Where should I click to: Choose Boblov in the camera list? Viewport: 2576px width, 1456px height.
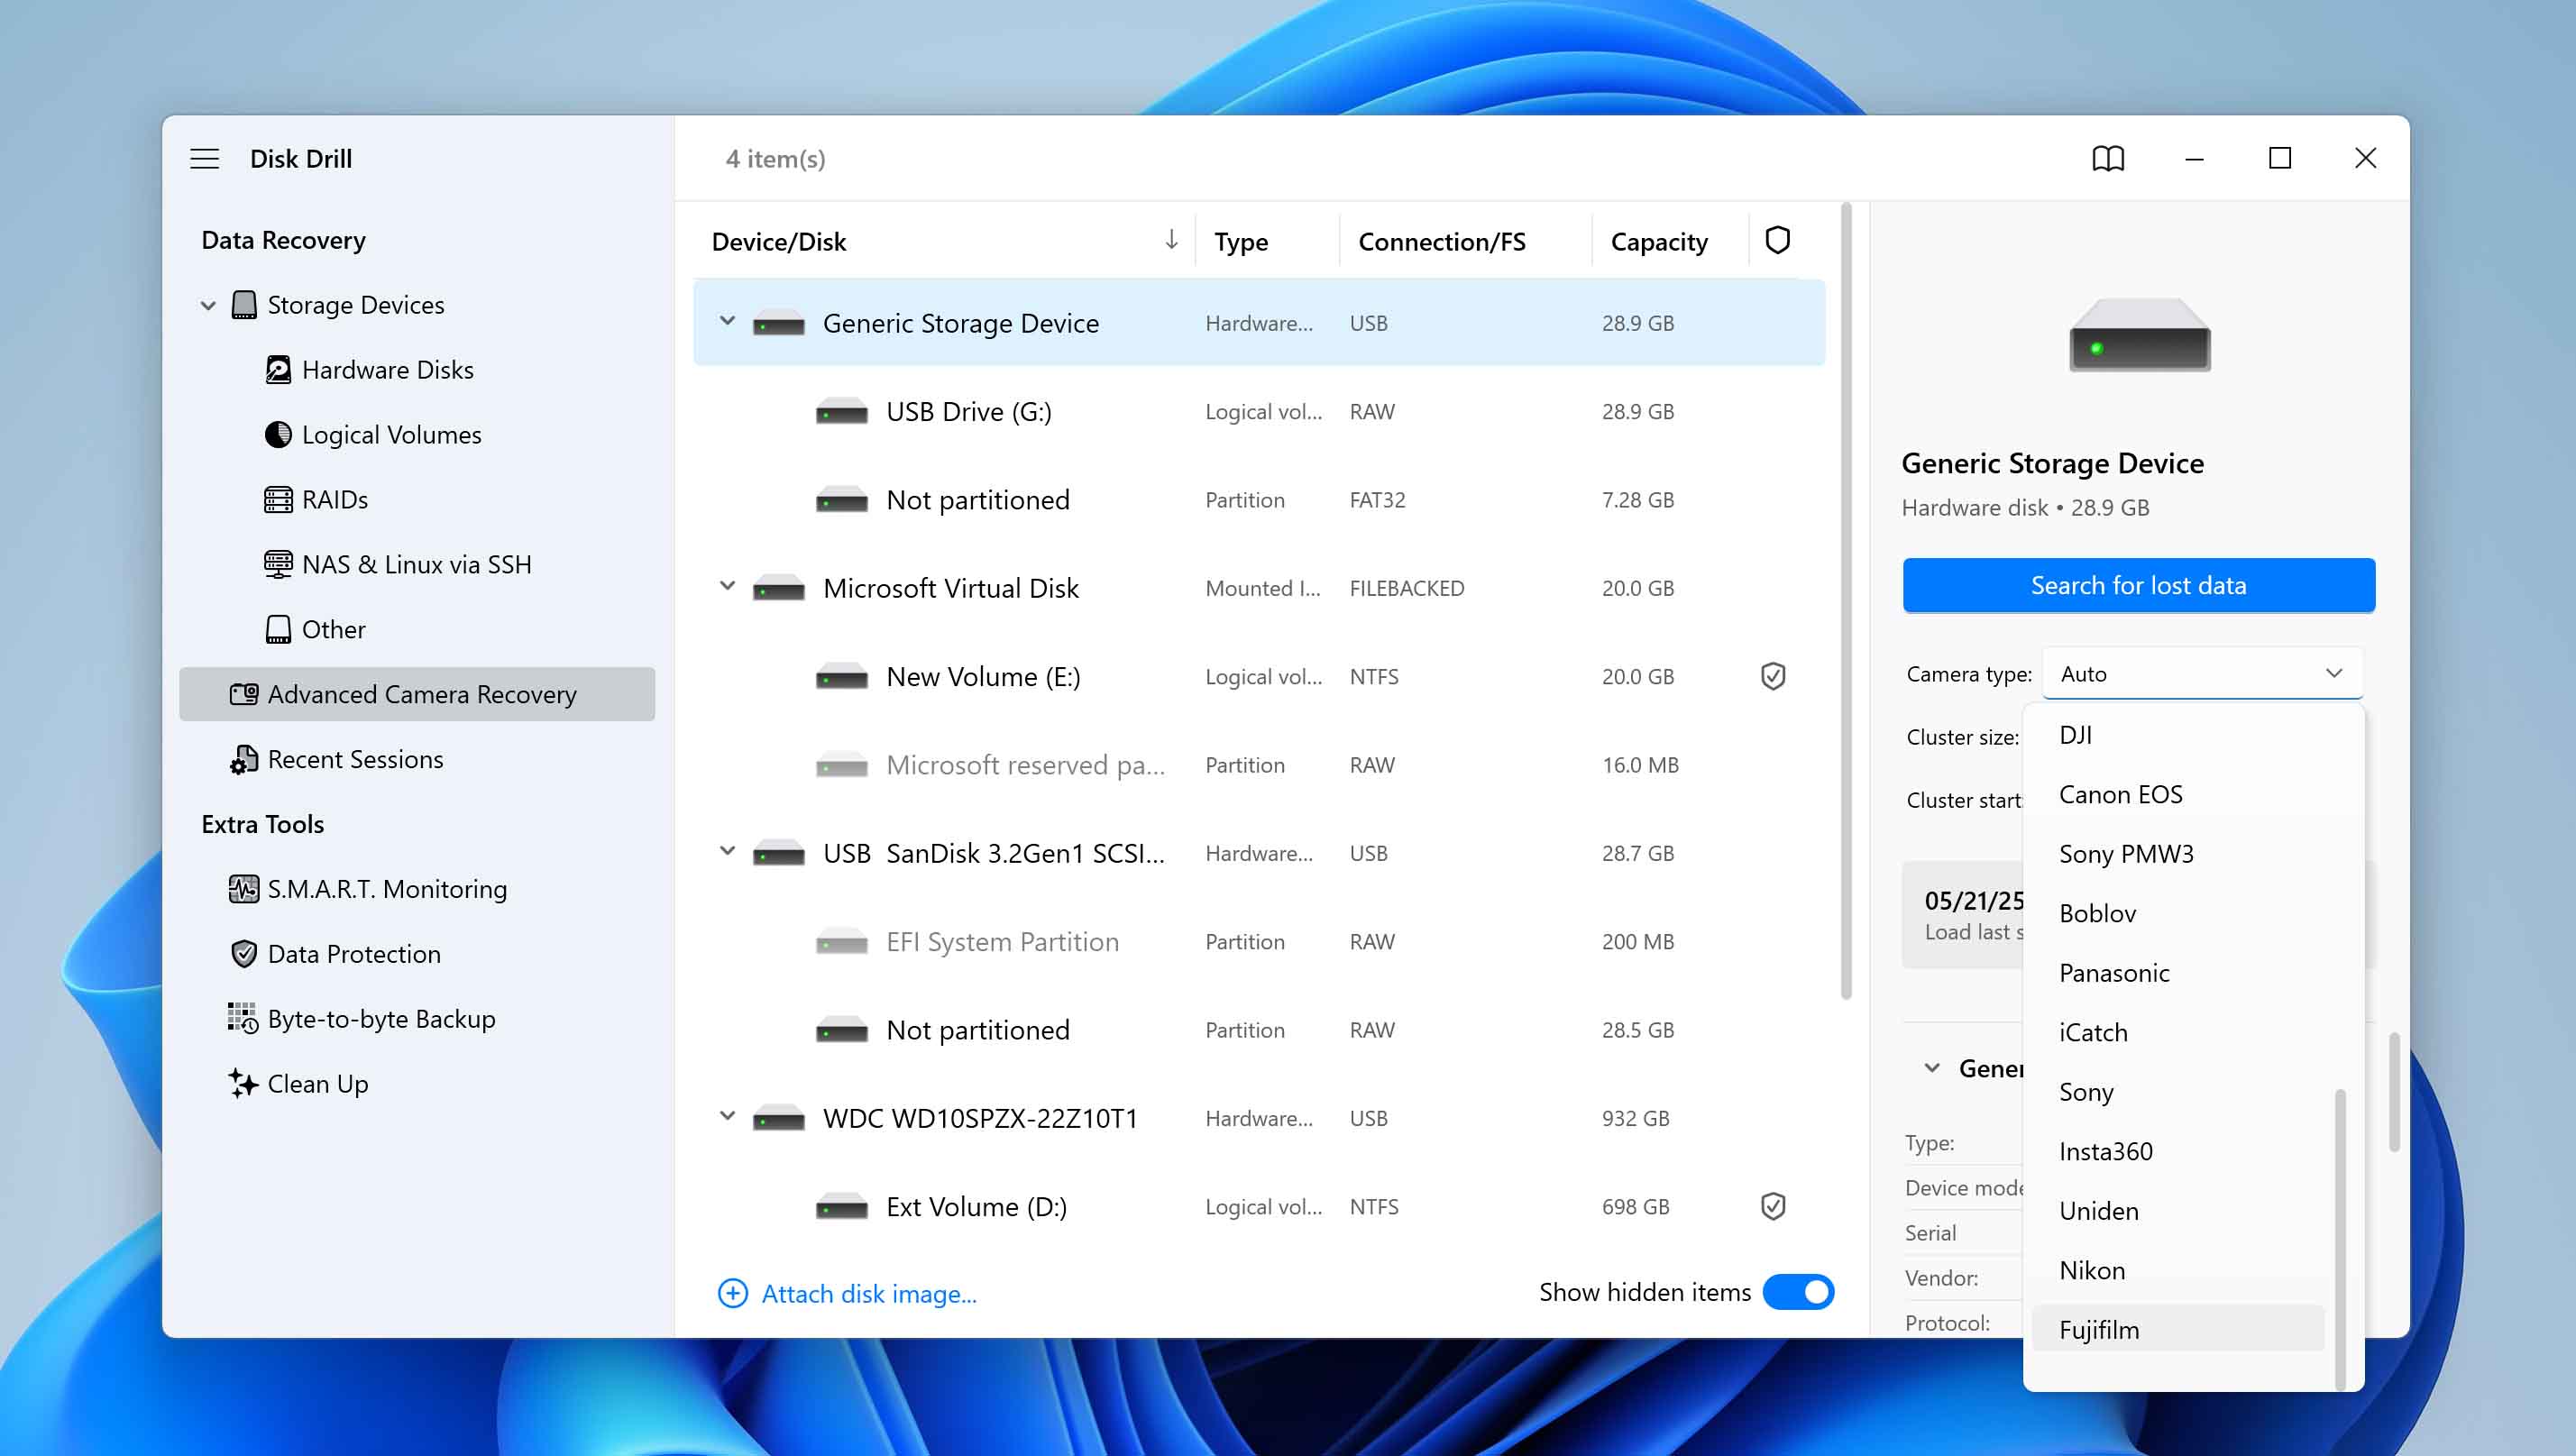[2178, 913]
